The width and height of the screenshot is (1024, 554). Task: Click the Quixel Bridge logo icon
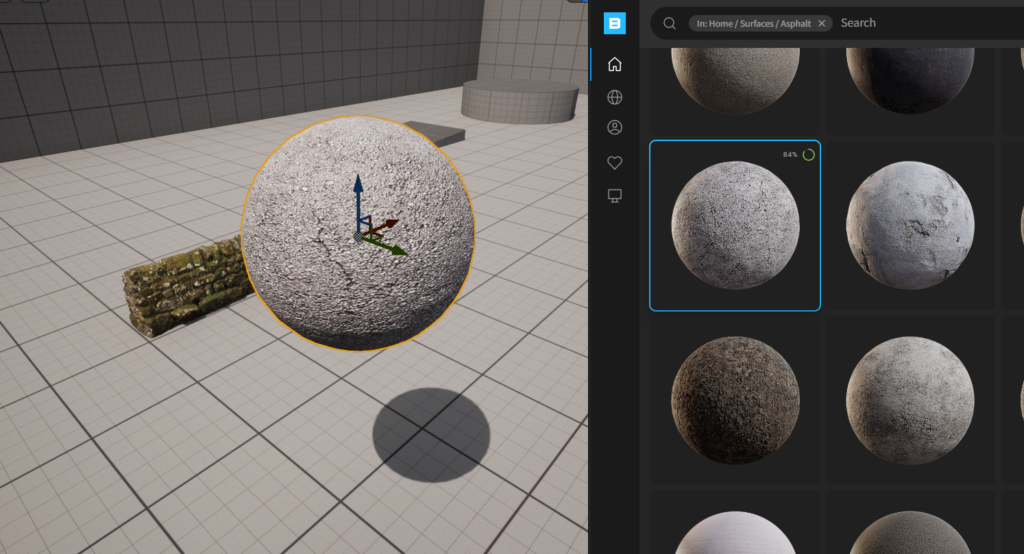(x=615, y=24)
